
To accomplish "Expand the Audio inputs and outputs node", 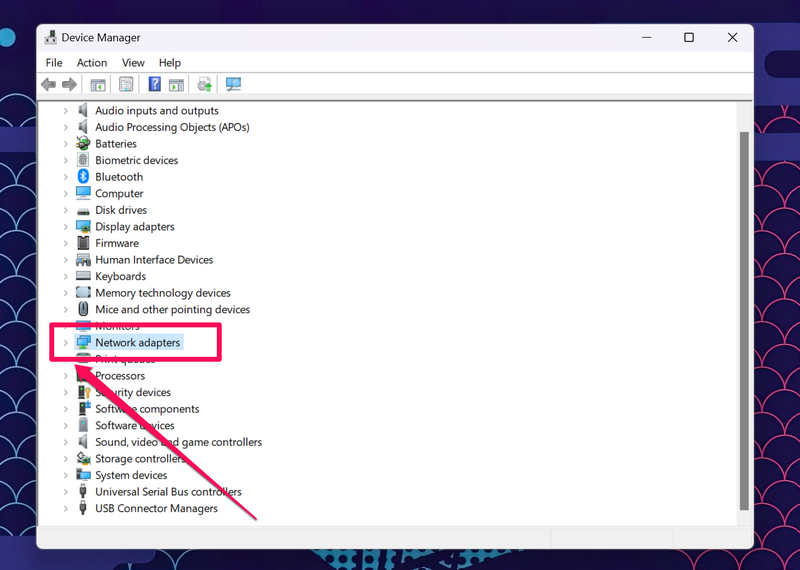I will (x=66, y=111).
